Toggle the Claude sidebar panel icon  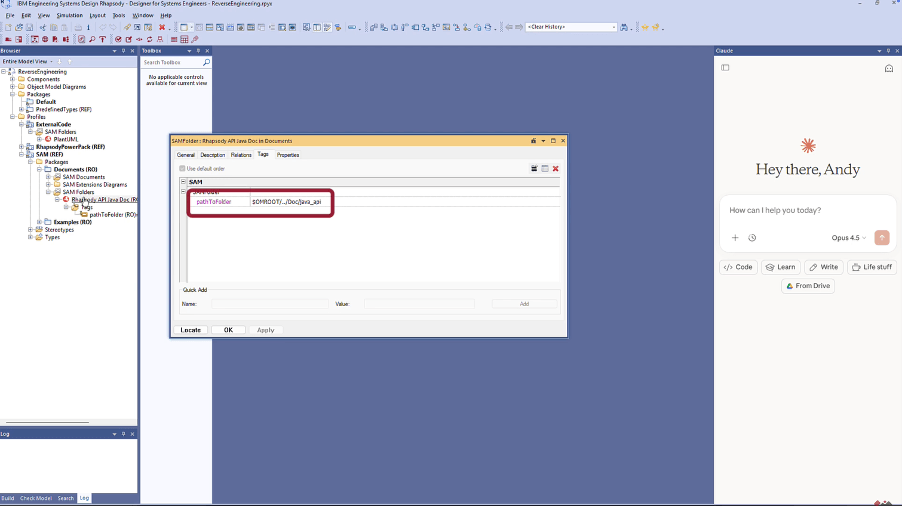(x=725, y=68)
